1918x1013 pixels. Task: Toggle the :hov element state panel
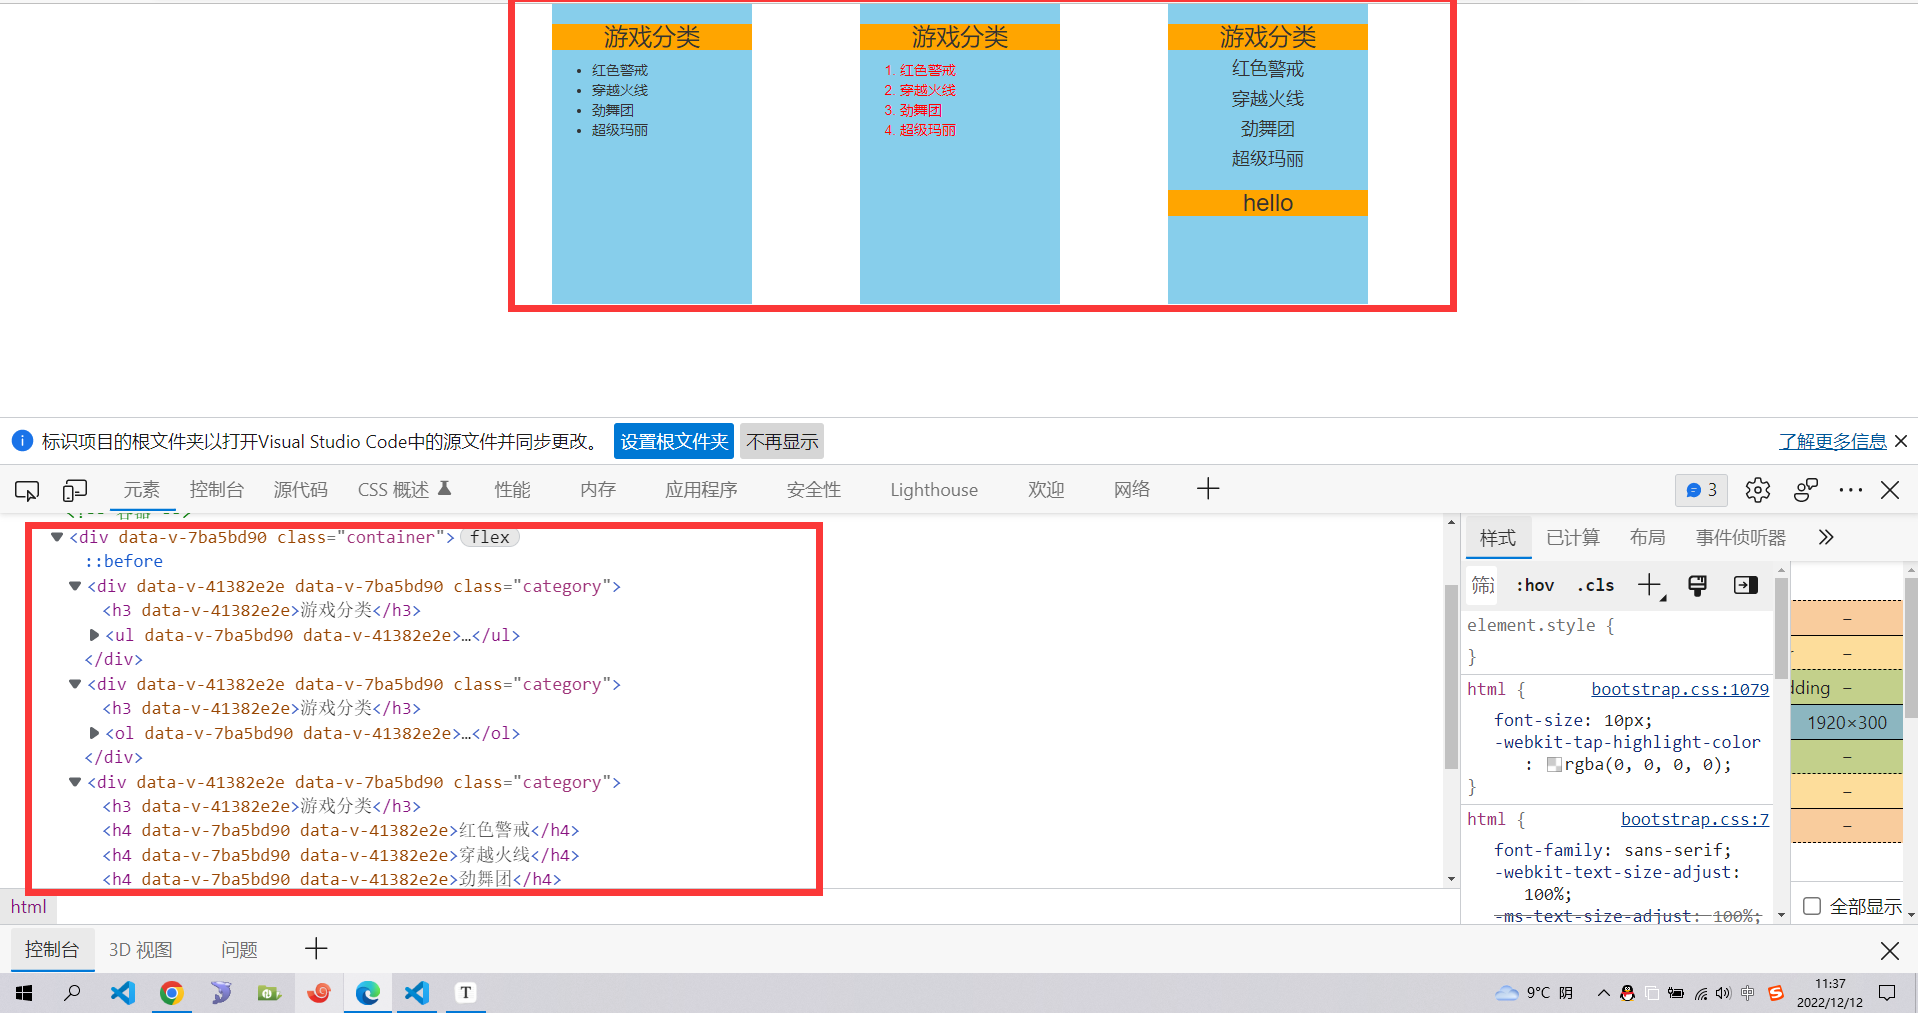pos(1535,586)
